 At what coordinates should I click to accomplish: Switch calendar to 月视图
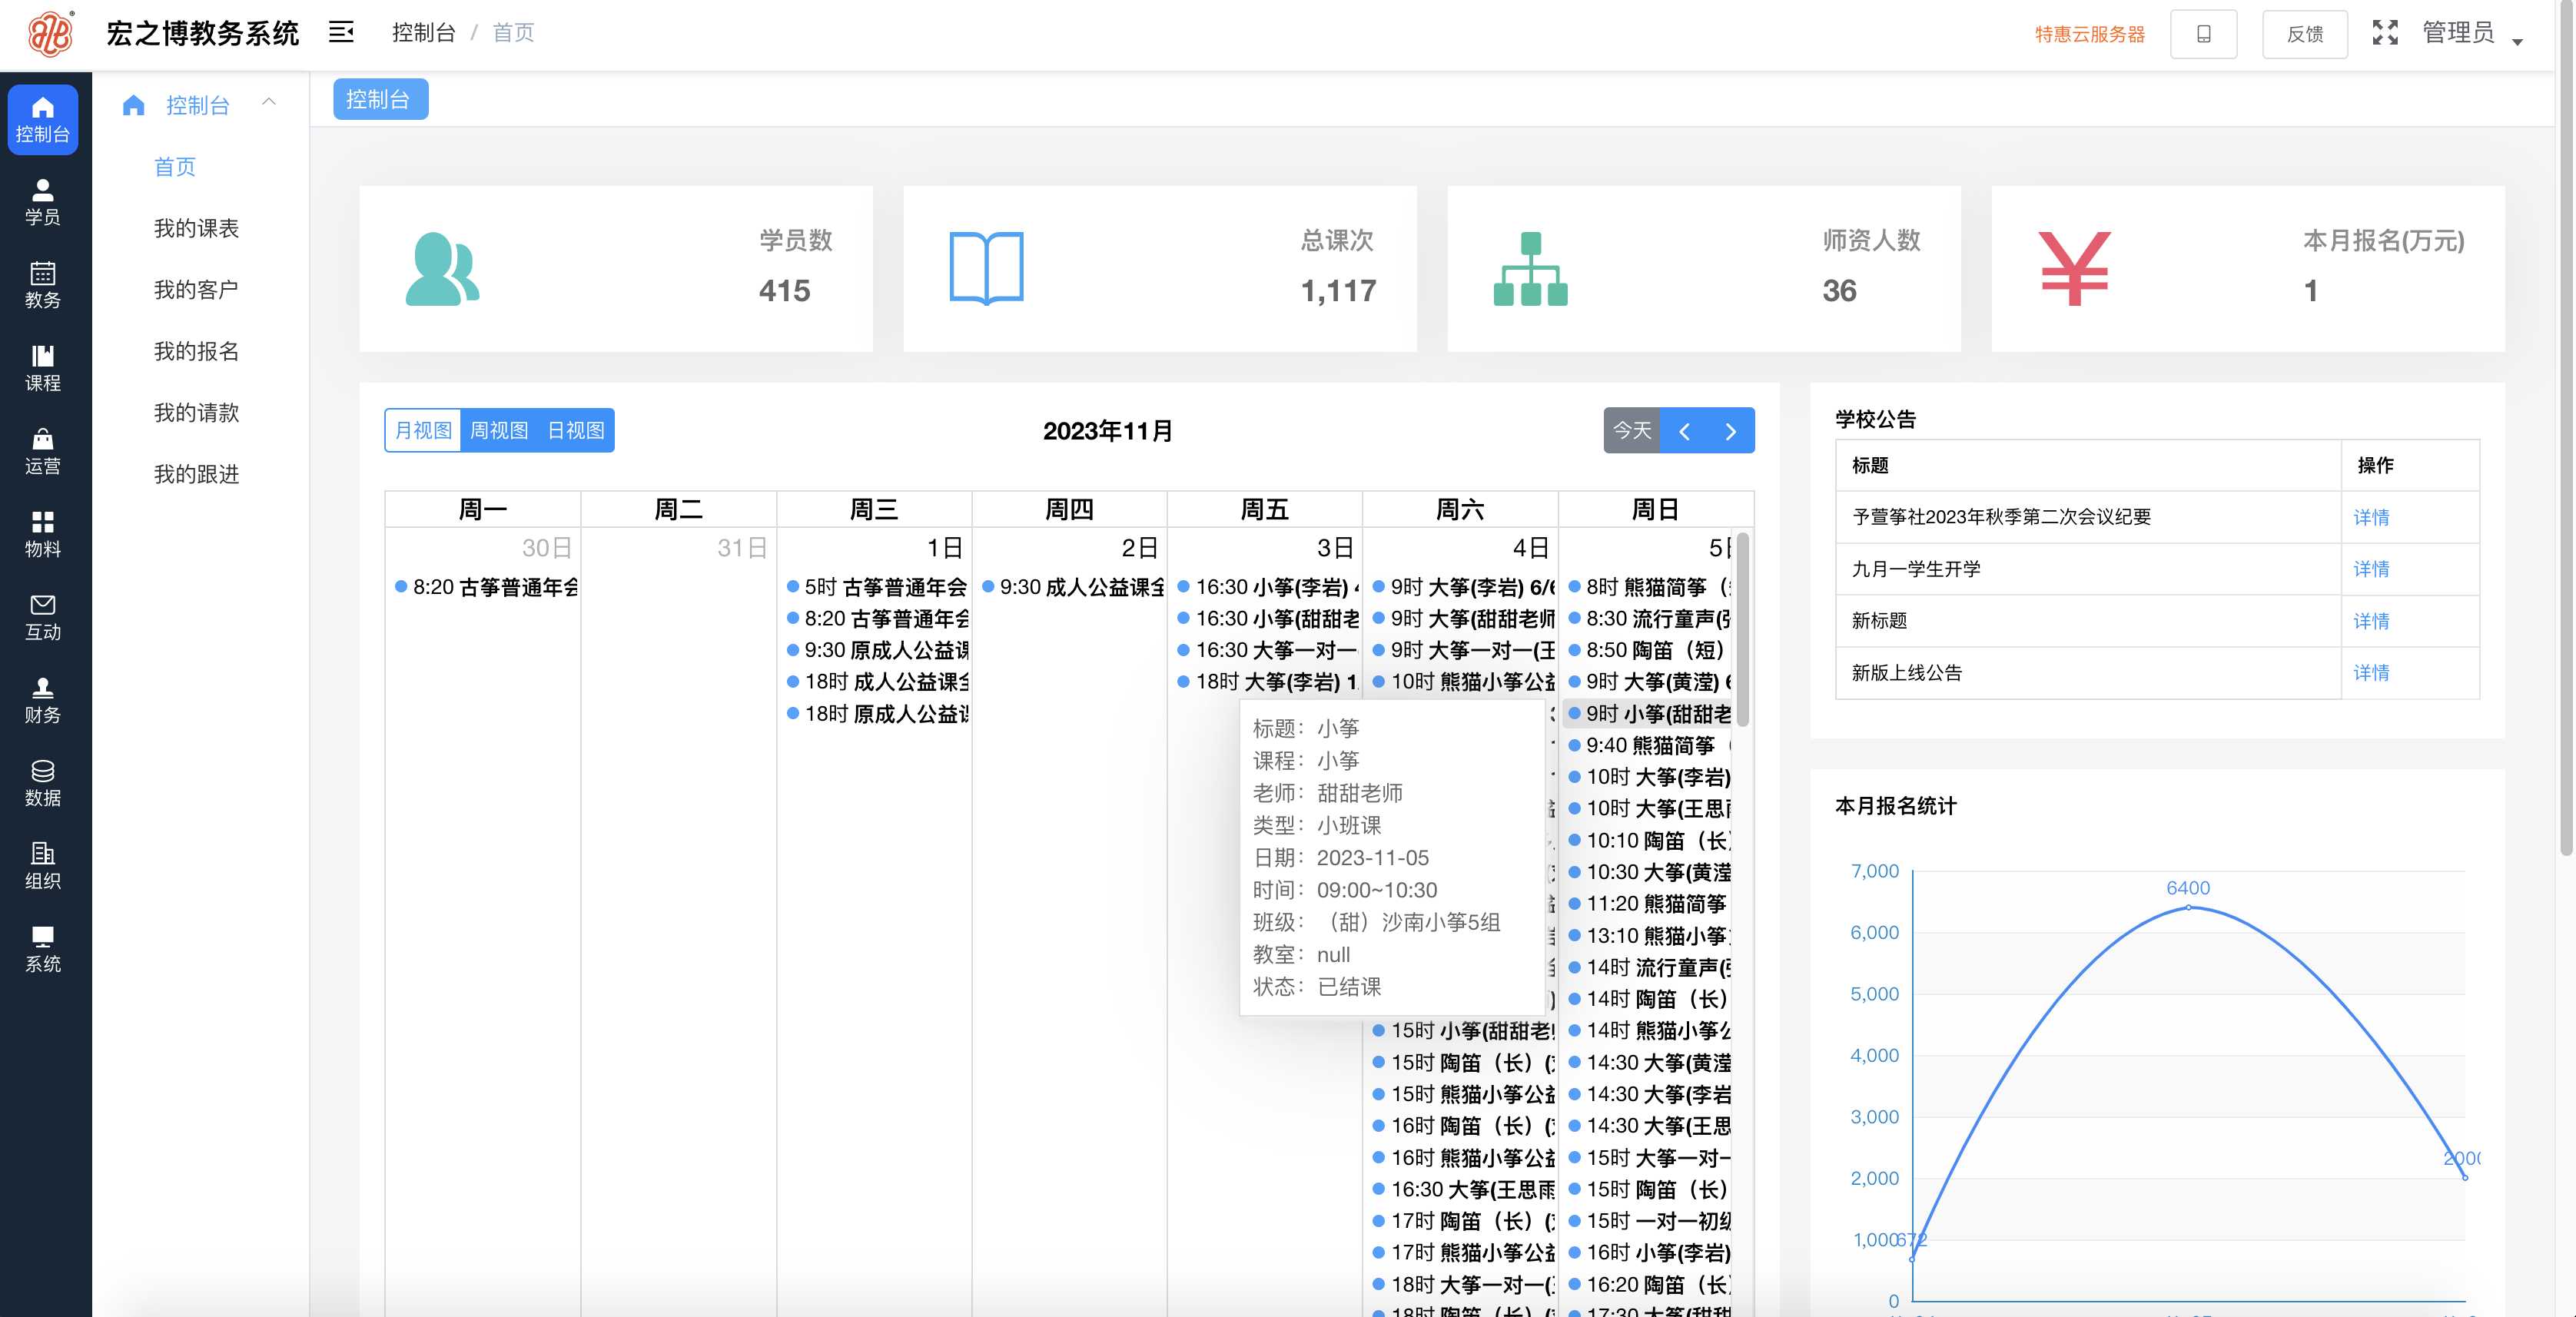coord(423,430)
